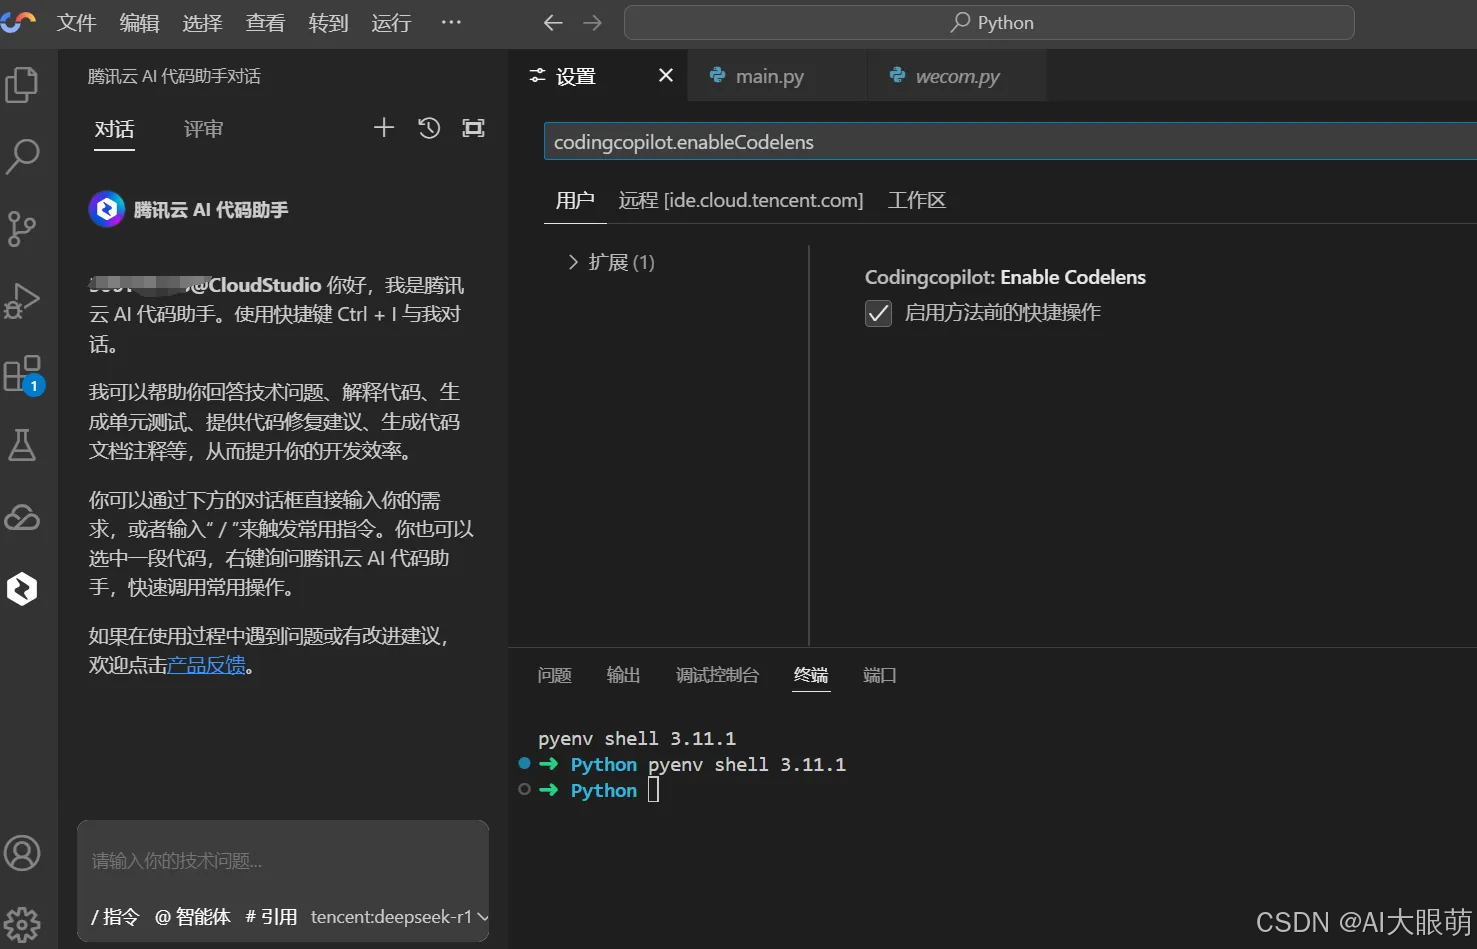Expand chat panel to fullscreen icon
1477x949 pixels.
(x=473, y=128)
